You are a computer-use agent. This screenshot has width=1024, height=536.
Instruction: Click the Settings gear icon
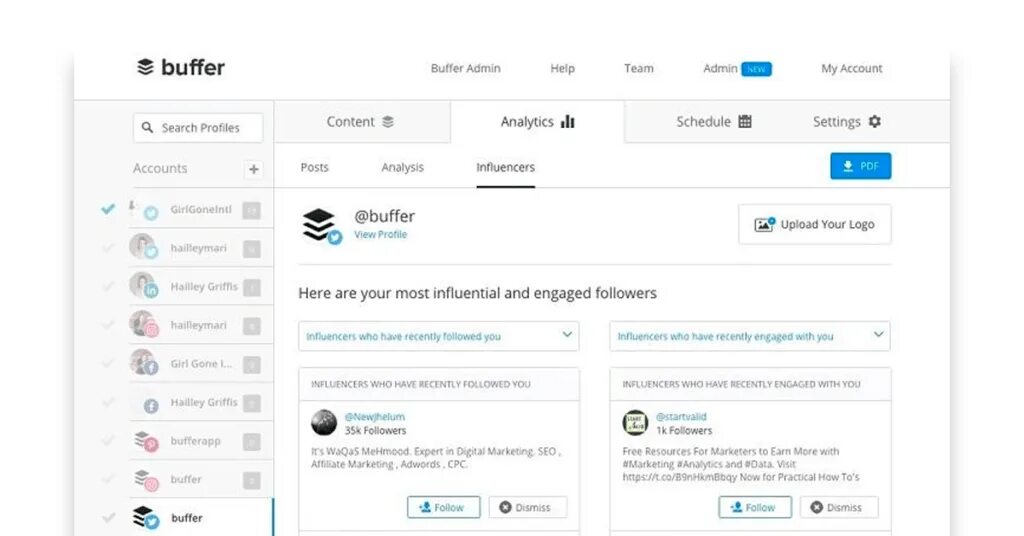pos(874,121)
